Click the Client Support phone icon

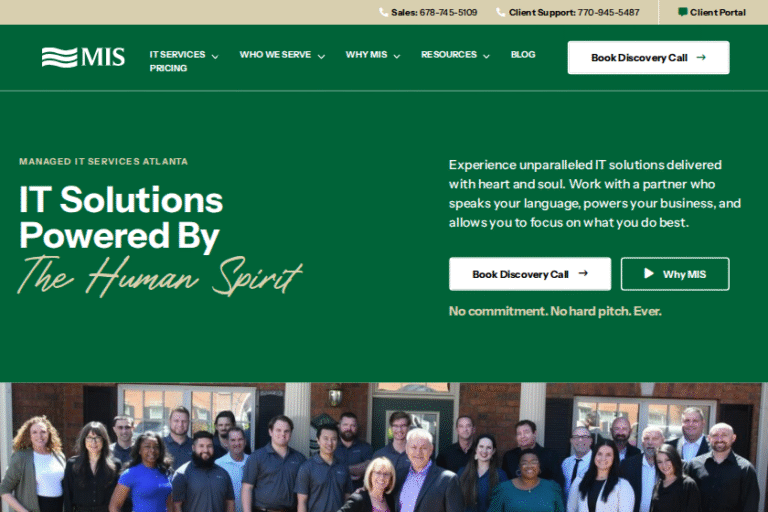pos(501,12)
